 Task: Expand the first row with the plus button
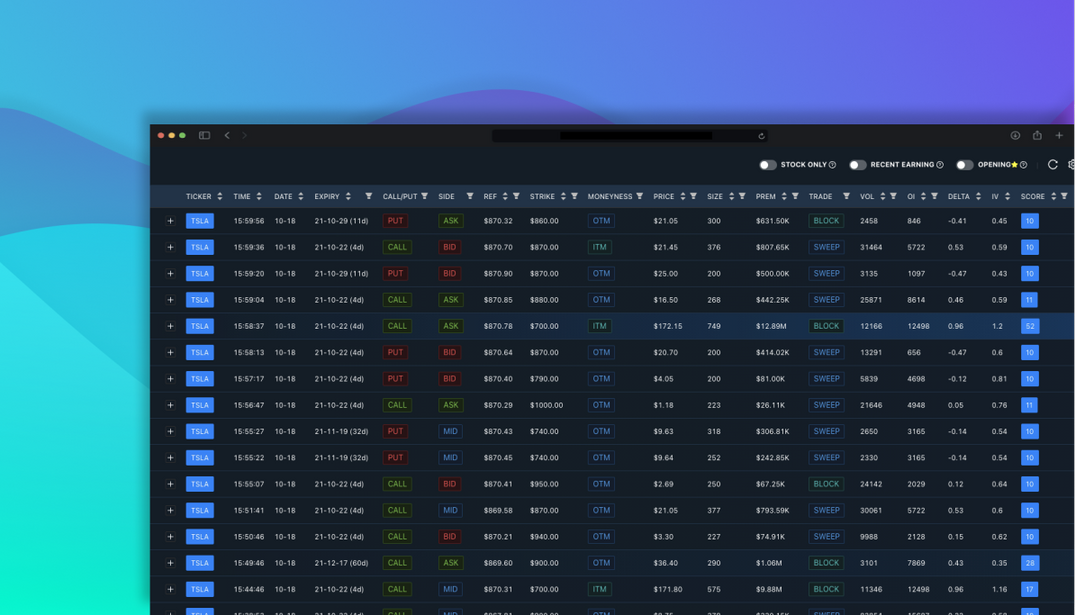click(170, 221)
